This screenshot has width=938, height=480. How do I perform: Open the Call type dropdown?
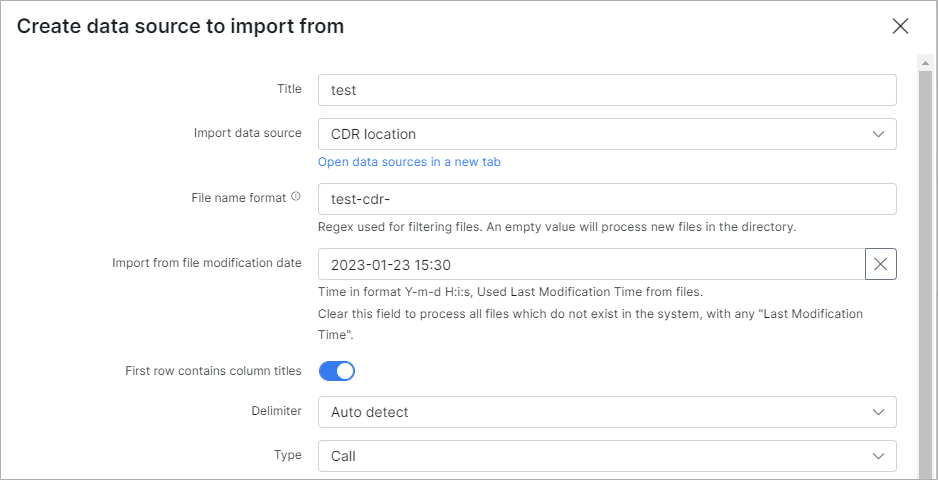pyautogui.click(x=607, y=456)
